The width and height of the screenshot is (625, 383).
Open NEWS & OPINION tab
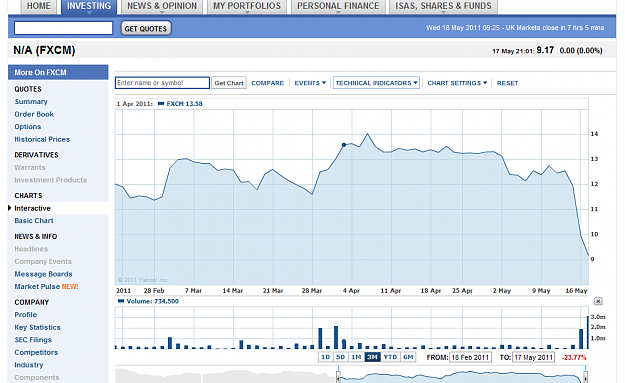point(162,6)
